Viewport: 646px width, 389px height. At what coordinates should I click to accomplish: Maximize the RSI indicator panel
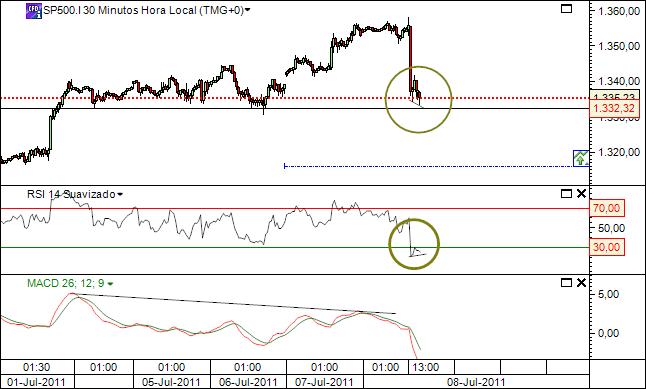coord(566,194)
